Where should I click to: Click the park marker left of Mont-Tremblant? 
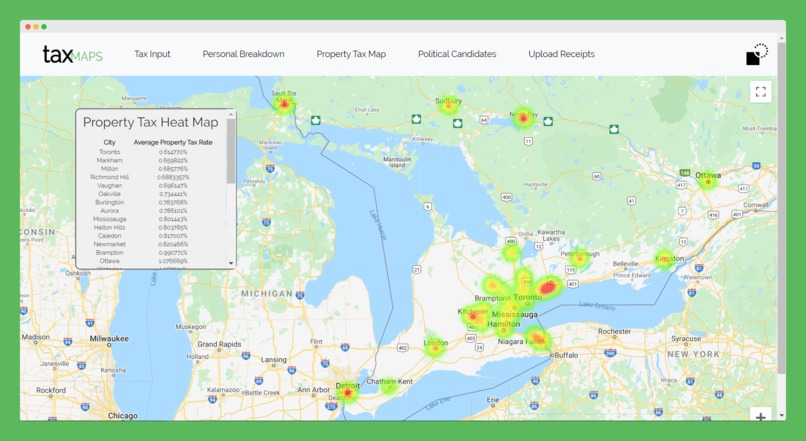click(614, 129)
